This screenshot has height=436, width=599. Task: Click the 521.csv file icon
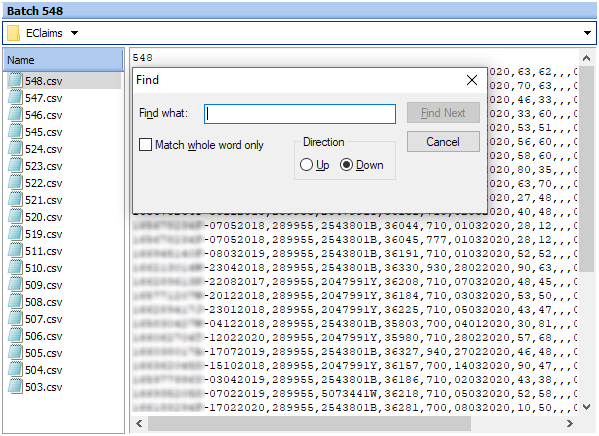(x=15, y=199)
